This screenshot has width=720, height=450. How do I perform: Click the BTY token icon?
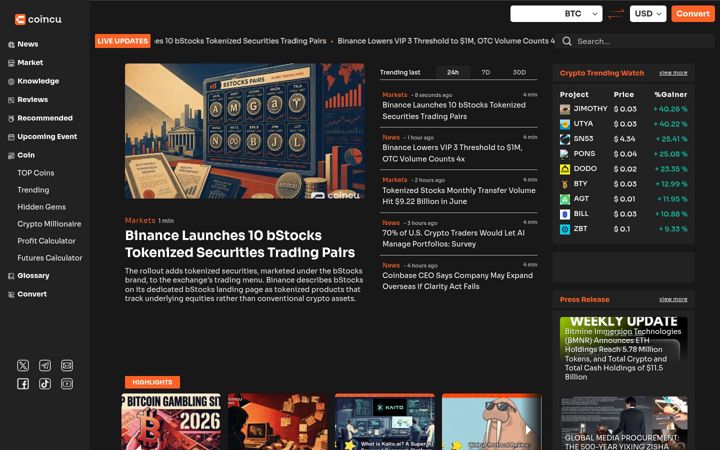click(565, 184)
